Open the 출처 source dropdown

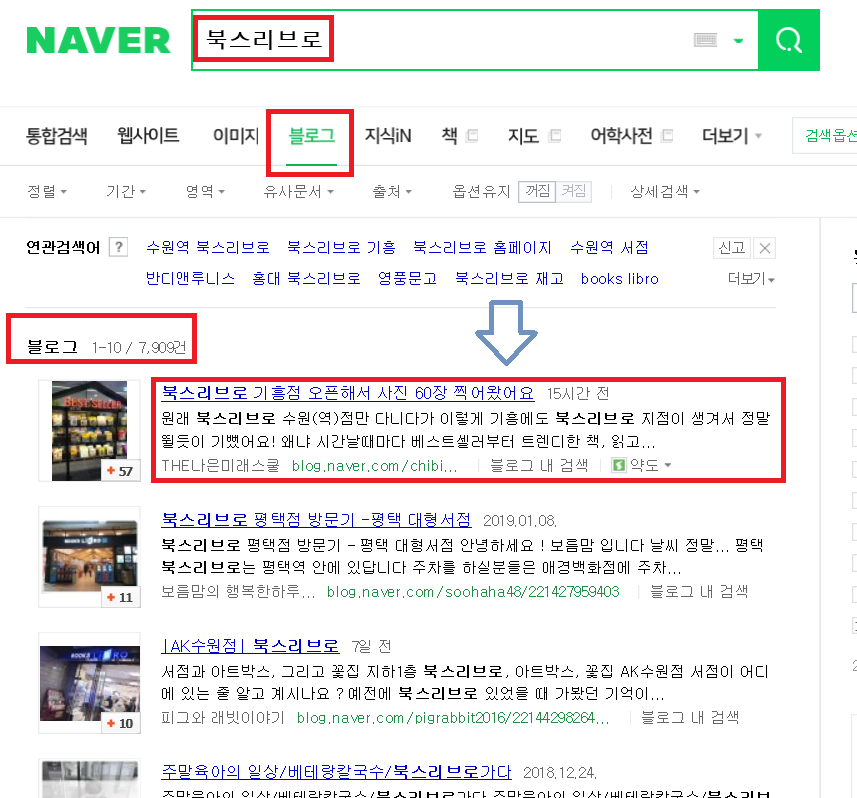392,191
